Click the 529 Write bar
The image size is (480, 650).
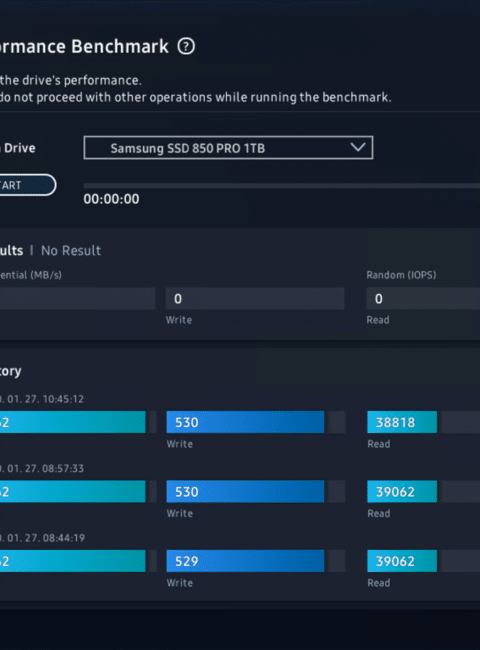pyautogui.click(x=245, y=561)
